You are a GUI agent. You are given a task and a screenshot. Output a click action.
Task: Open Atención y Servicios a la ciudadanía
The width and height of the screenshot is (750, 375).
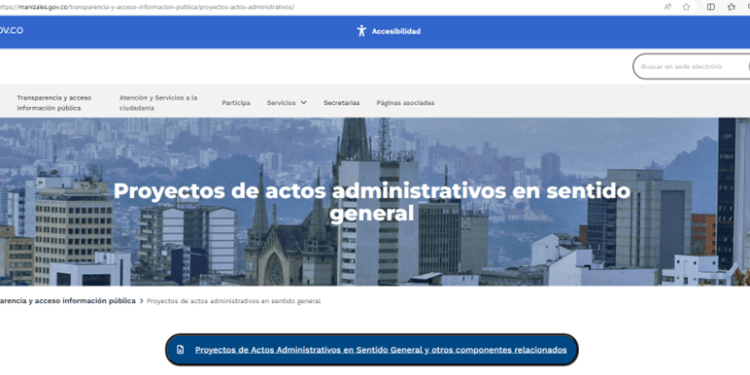[158, 103]
